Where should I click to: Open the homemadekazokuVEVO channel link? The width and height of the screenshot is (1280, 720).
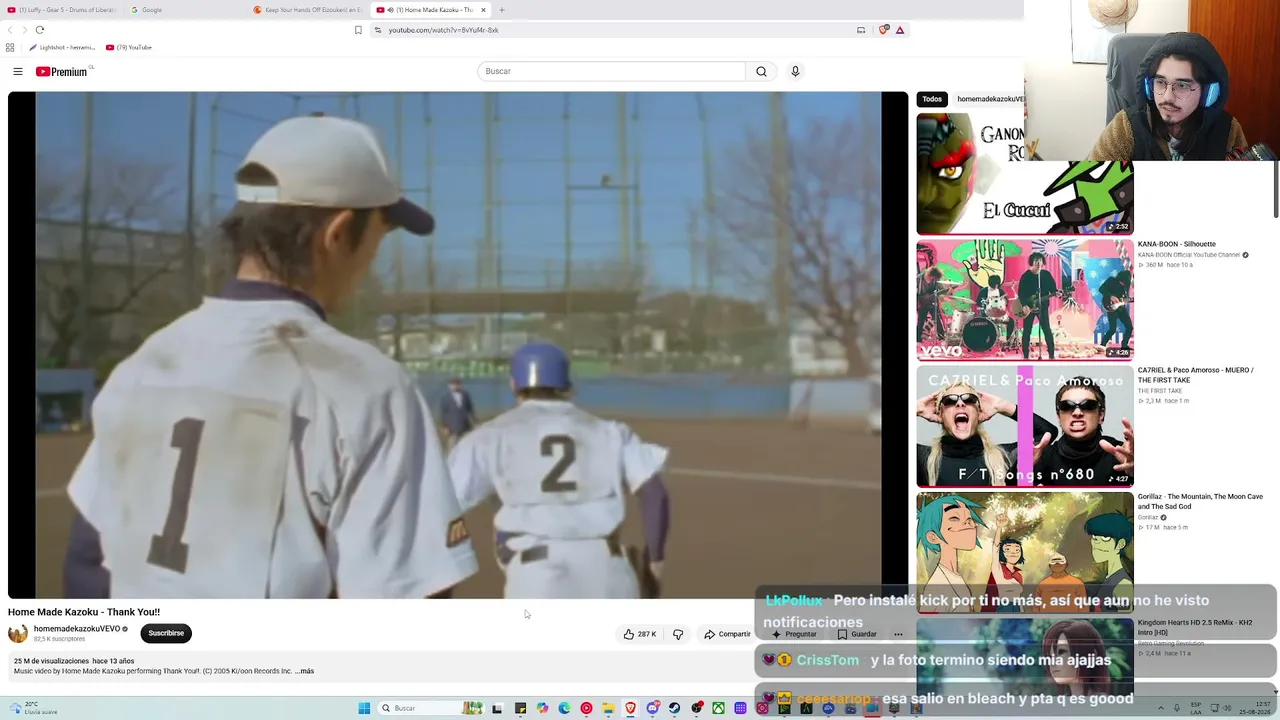77,629
